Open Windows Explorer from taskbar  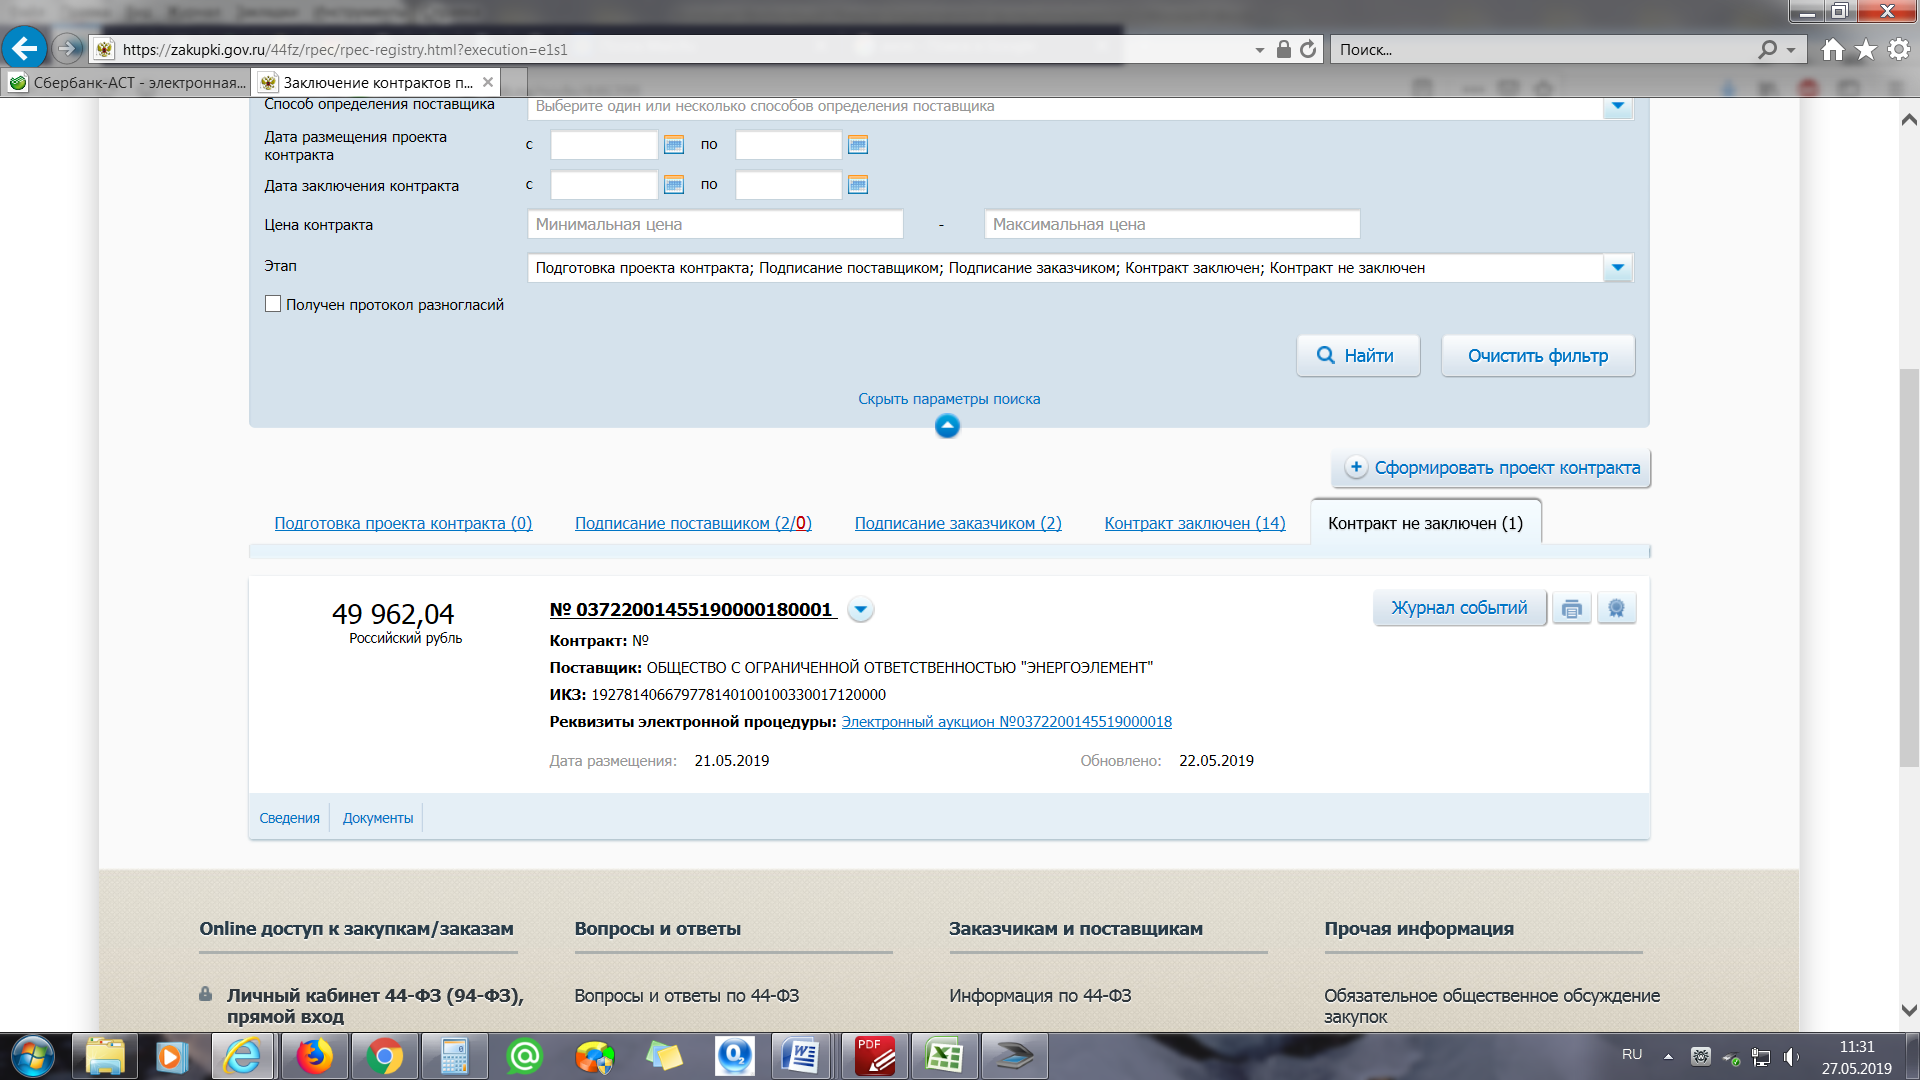pyautogui.click(x=105, y=1056)
